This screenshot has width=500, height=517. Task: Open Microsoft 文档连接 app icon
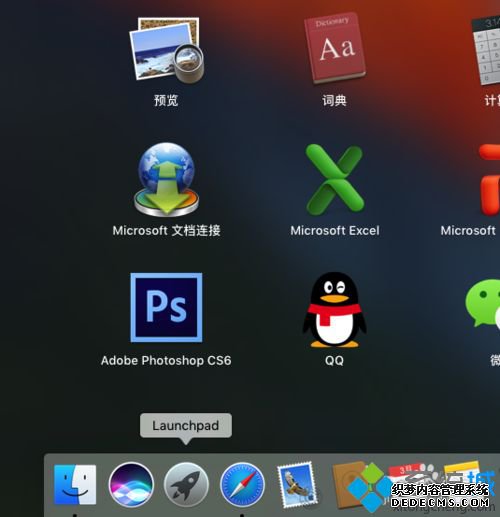click(x=166, y=180)
